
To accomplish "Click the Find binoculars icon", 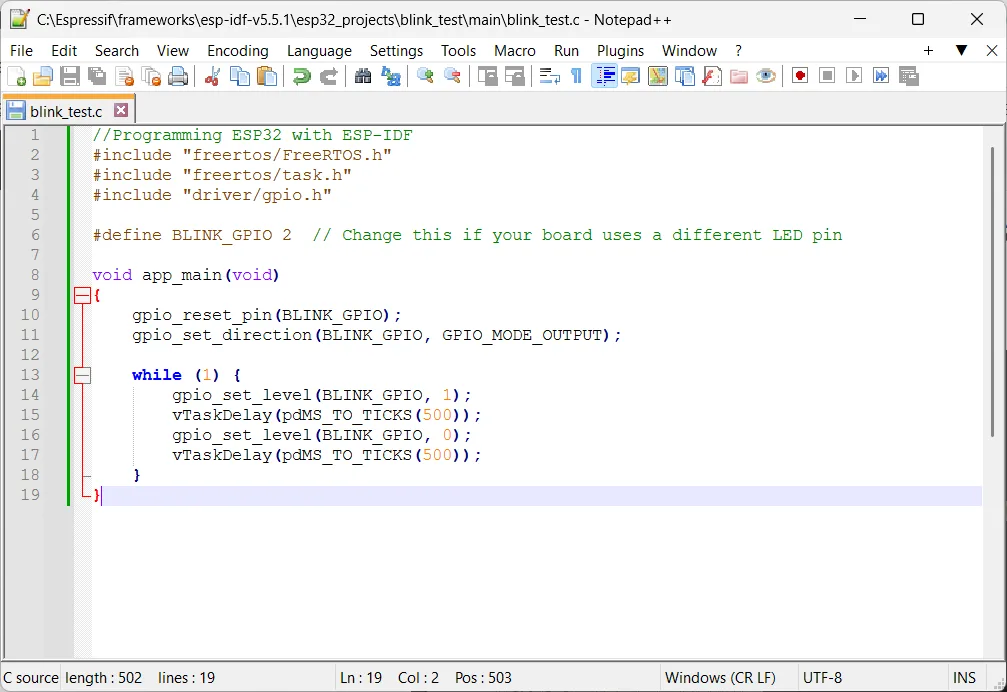I will (x=363, y=76).
